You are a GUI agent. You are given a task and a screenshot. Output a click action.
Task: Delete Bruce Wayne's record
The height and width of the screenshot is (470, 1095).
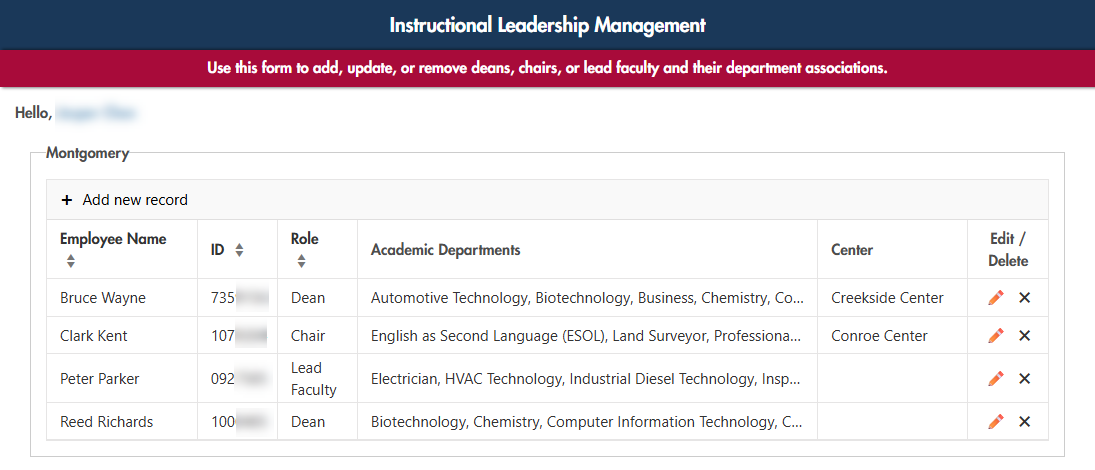[1024, 298]
